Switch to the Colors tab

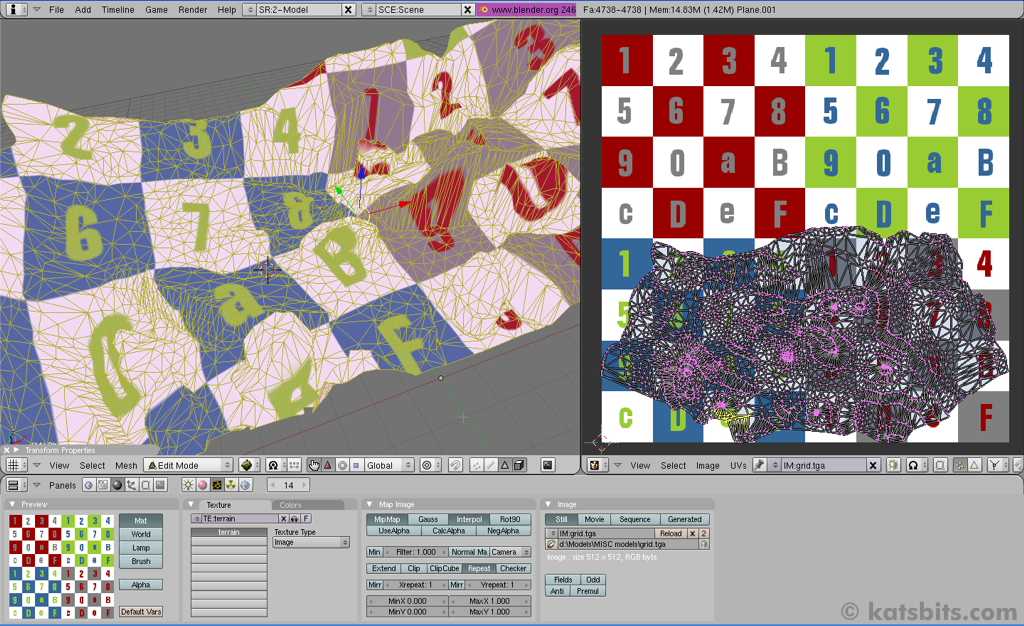pos(291,505)
